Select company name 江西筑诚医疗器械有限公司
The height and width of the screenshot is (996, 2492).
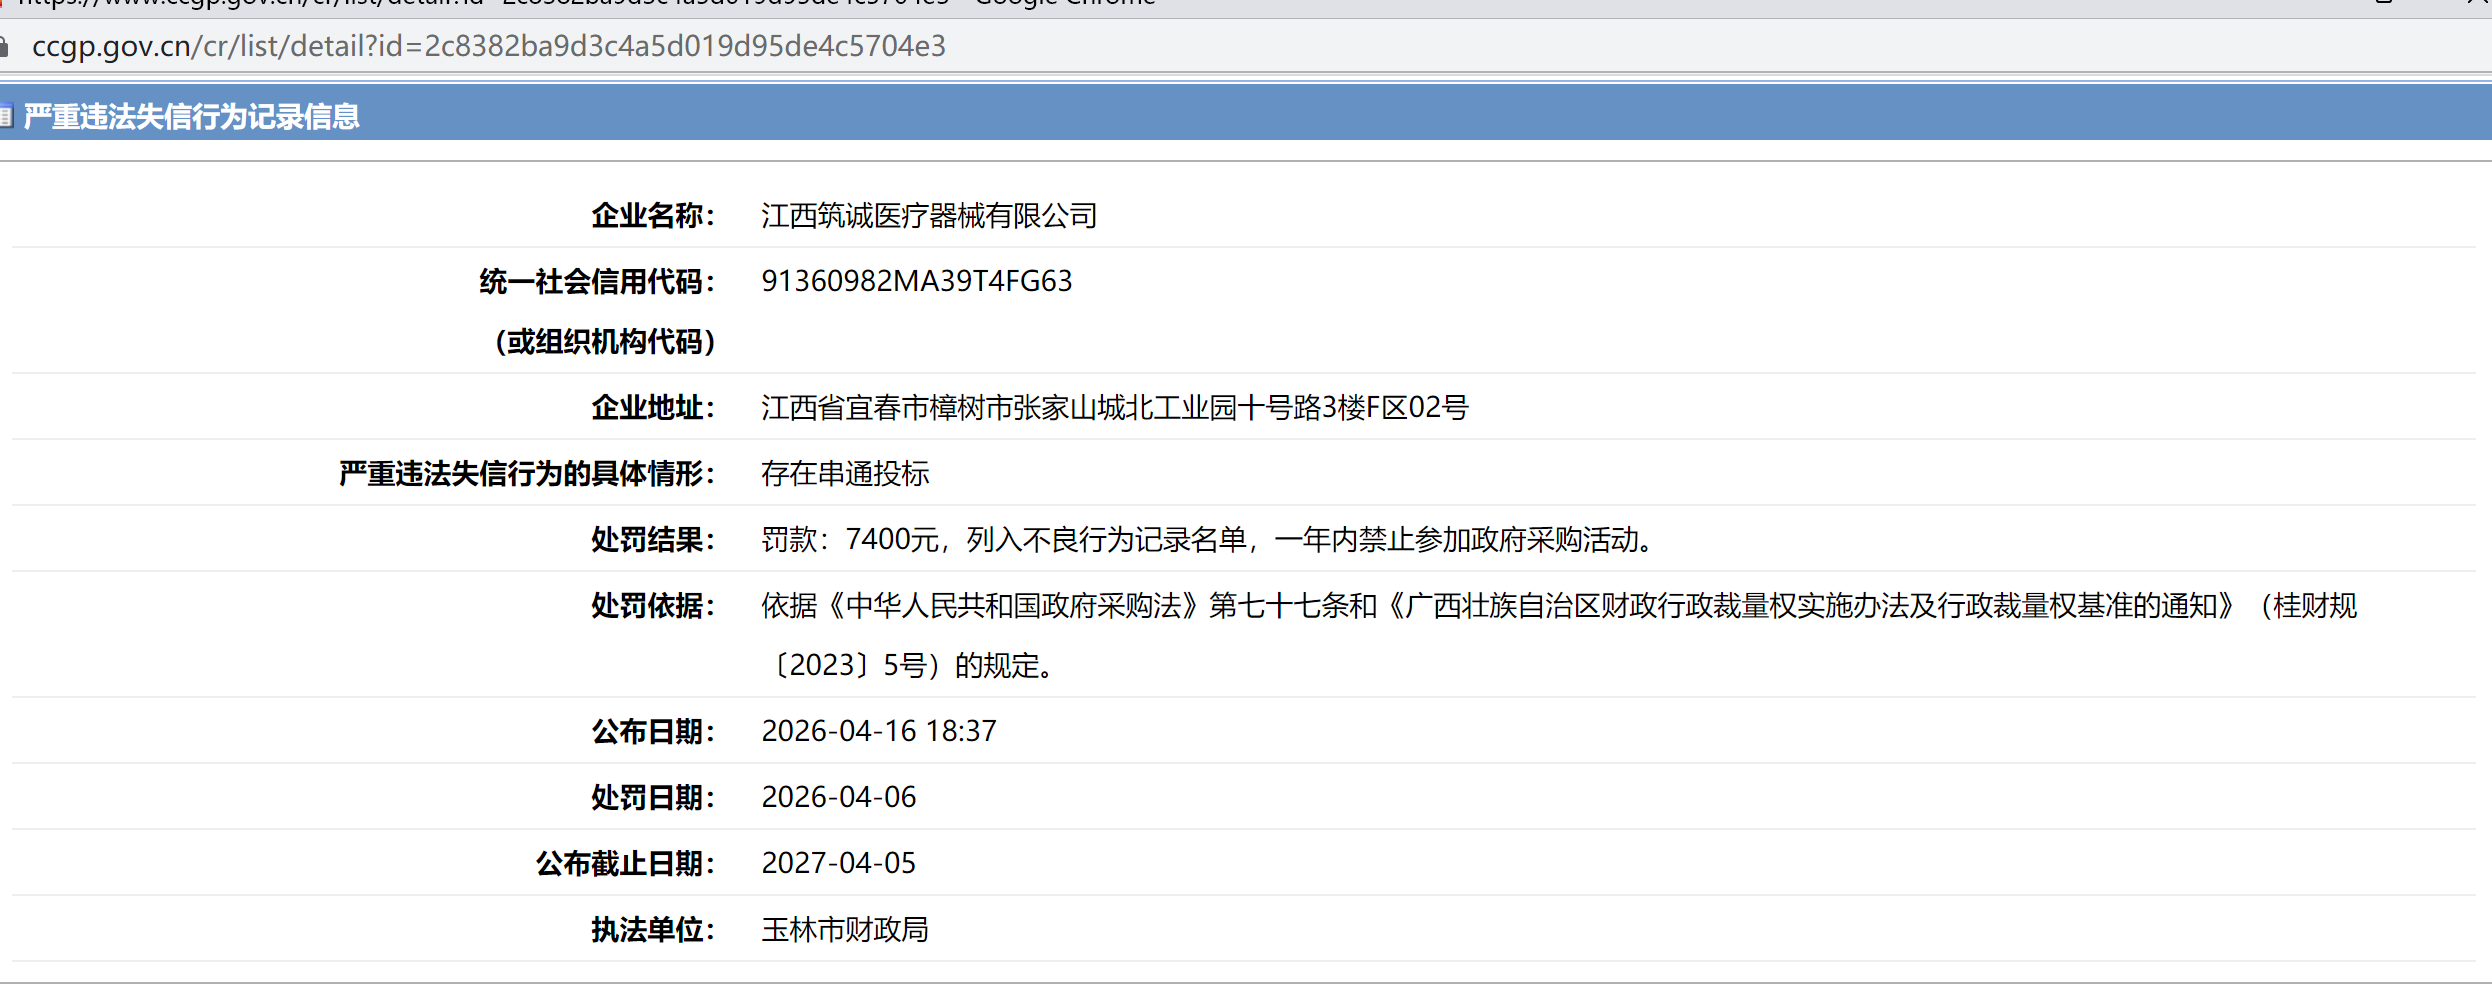[928, 216]
